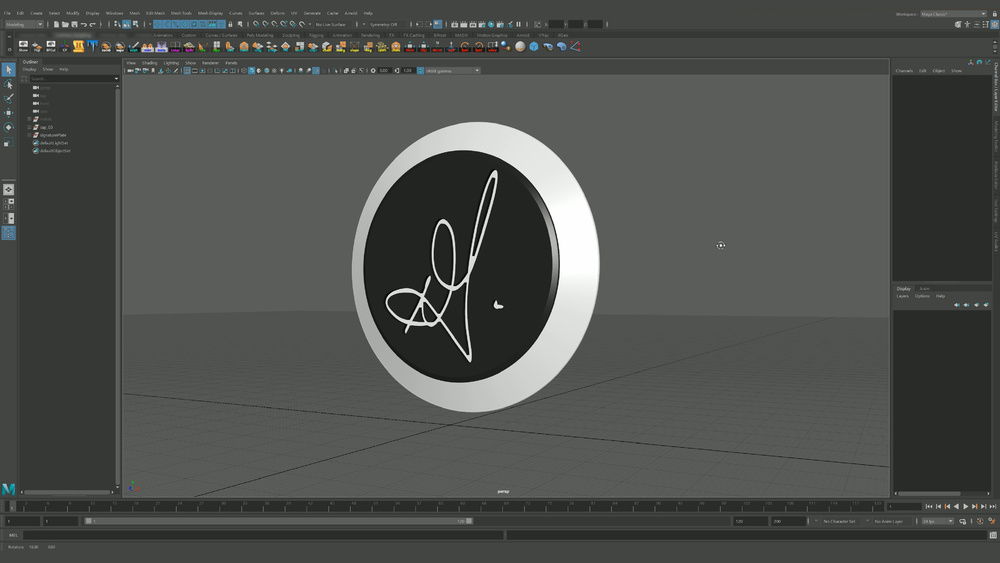This screenshot has height=563, width=1000.
Task: Click the Open Scene folder icon
Action: [x=65, y=24]
